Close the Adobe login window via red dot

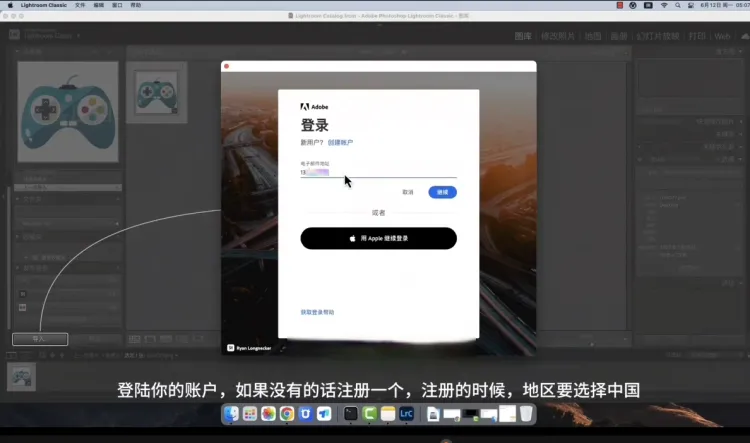click(227, 66)
